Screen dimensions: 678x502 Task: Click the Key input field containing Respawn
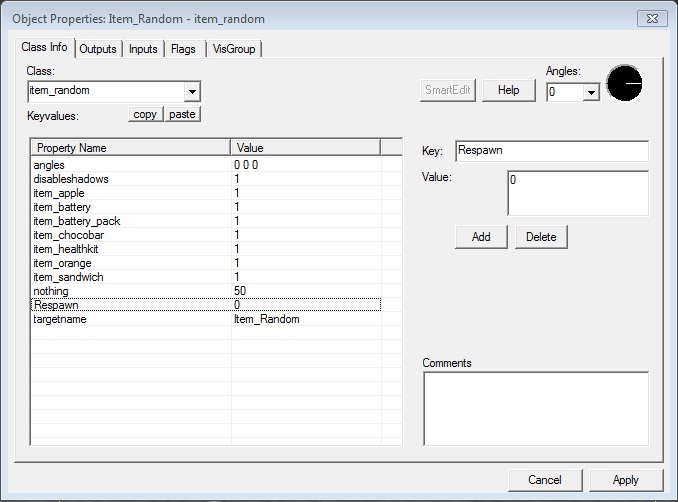(x=552, y=151)
